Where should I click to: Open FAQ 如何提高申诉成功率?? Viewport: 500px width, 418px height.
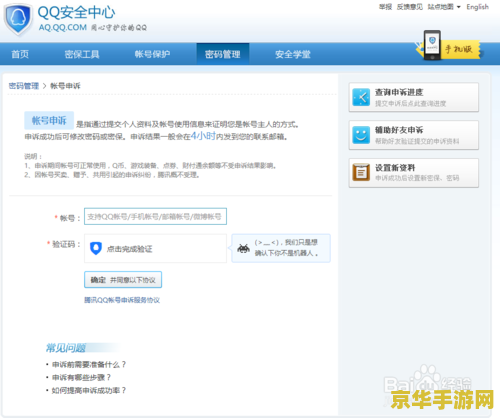pyautogui.click(x=89, y=390)
